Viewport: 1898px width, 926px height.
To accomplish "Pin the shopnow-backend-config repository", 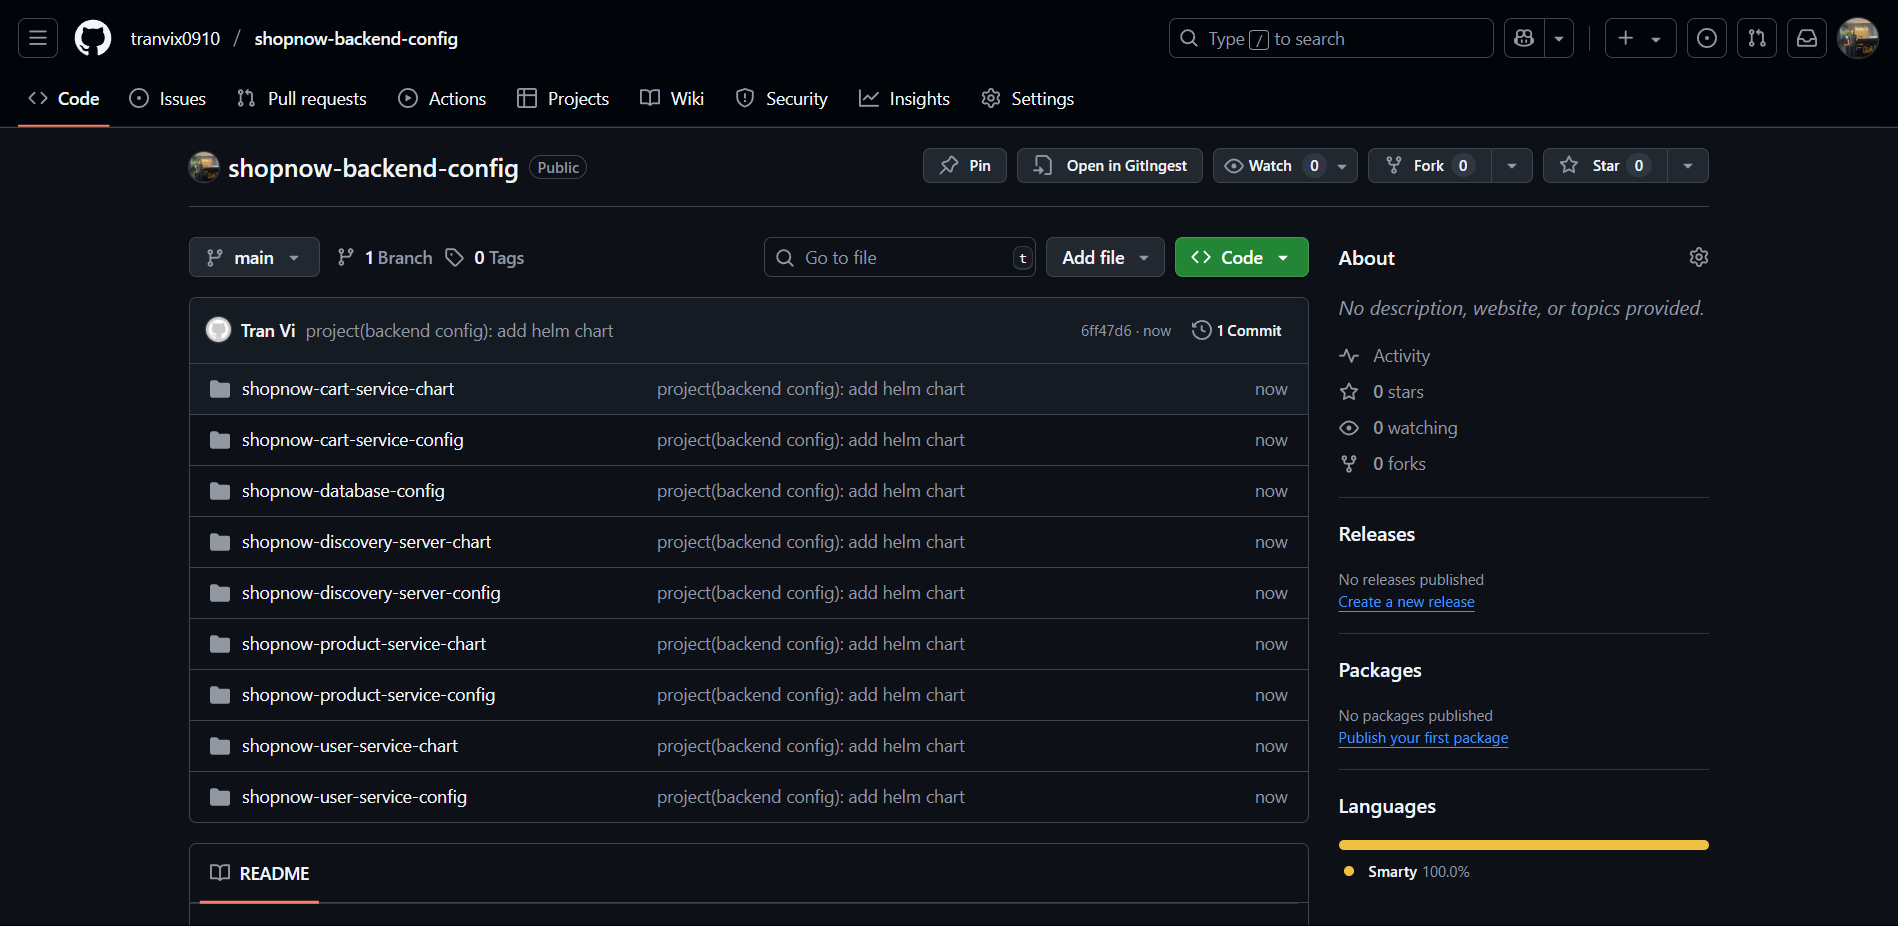I will click(964, 165).
